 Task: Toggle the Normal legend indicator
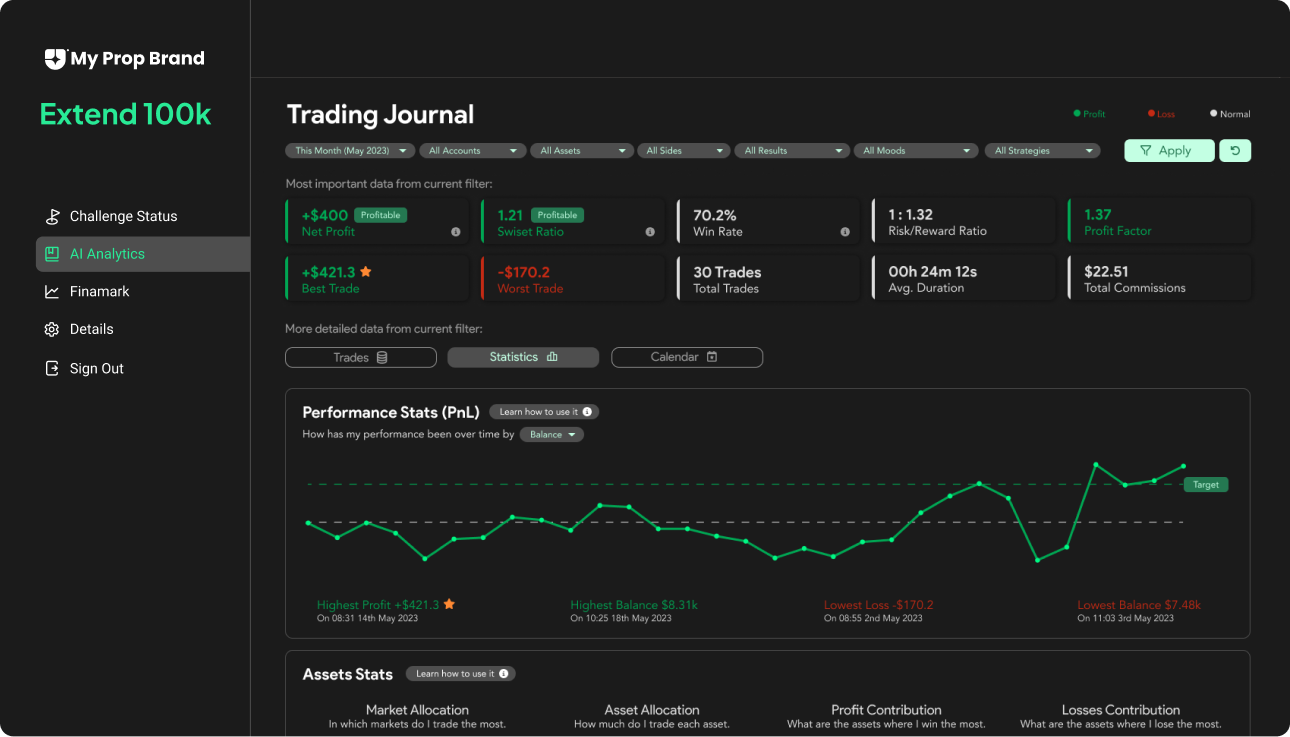(1230, 114)
